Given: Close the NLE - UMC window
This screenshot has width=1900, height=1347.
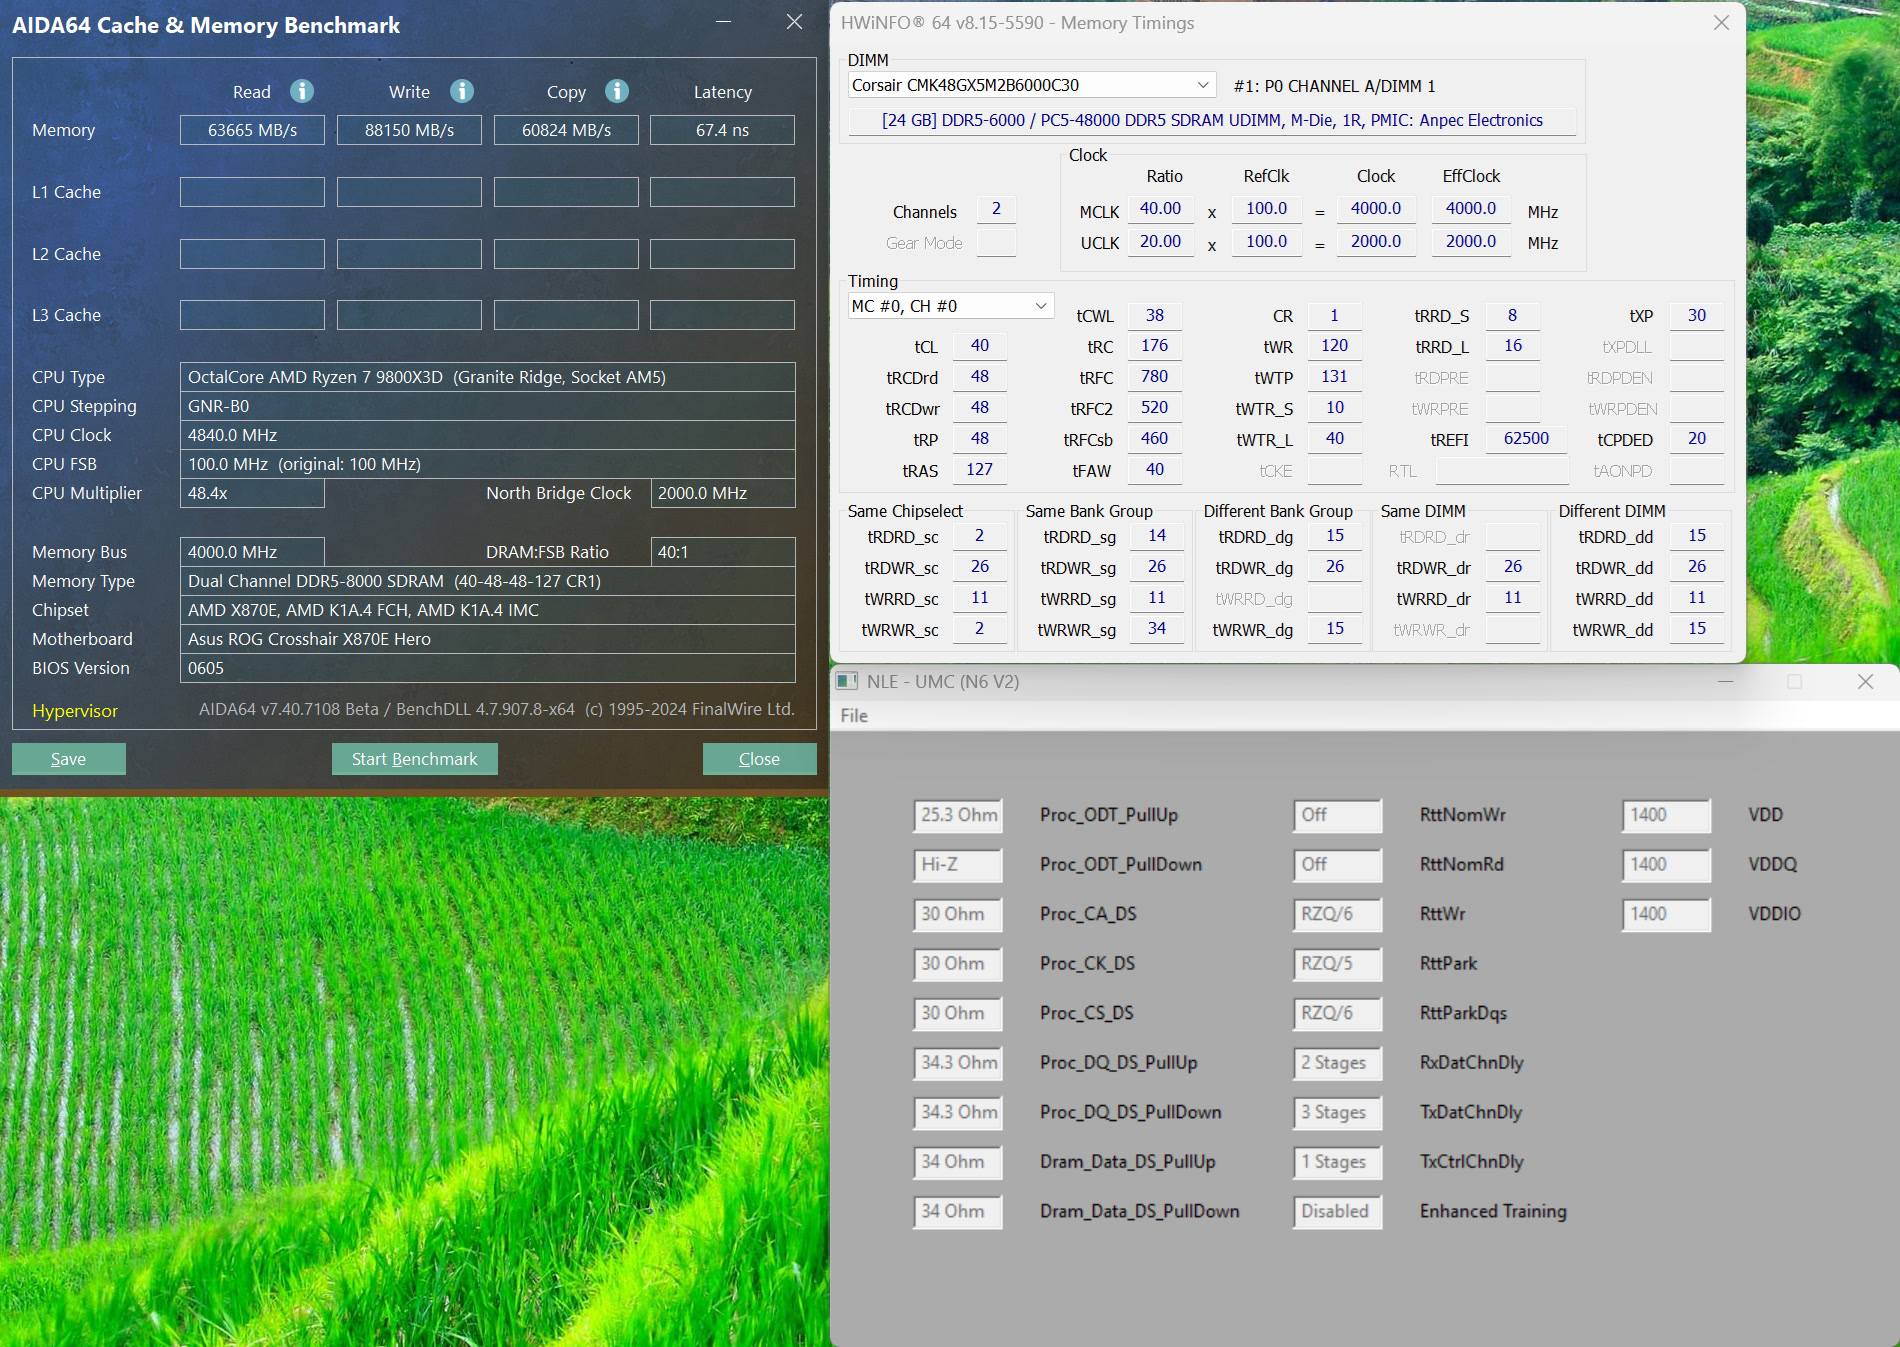Looking at the screenshot, I should coord(1865,681).
